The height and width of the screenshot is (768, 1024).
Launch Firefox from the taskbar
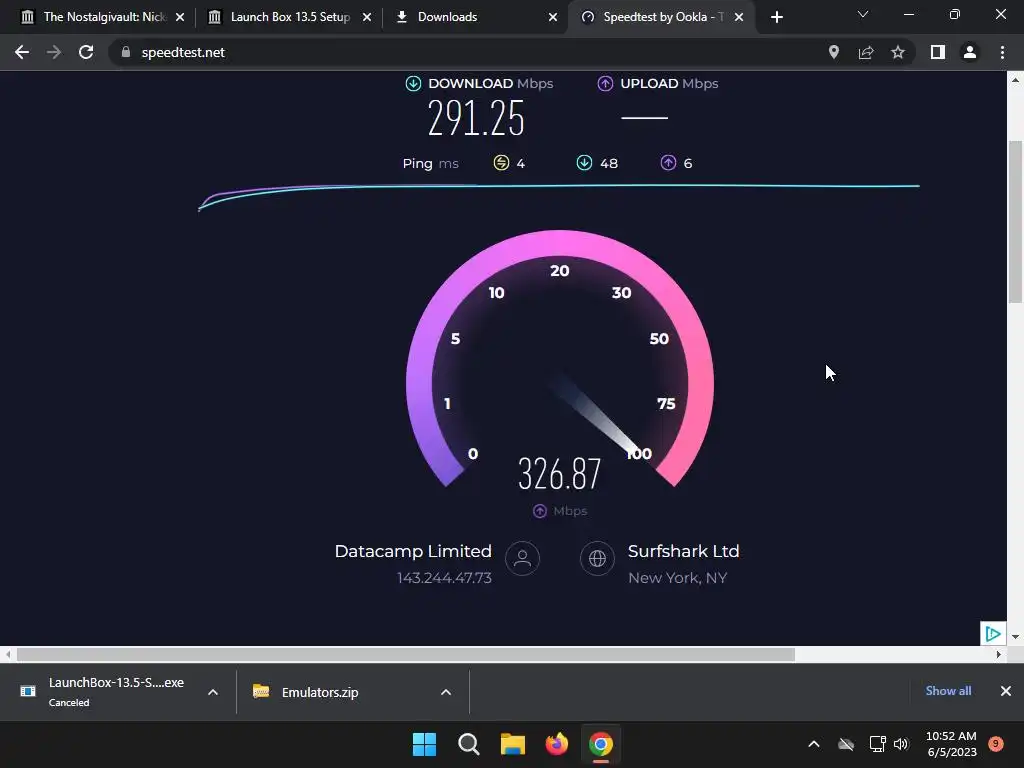pos(556,744)
